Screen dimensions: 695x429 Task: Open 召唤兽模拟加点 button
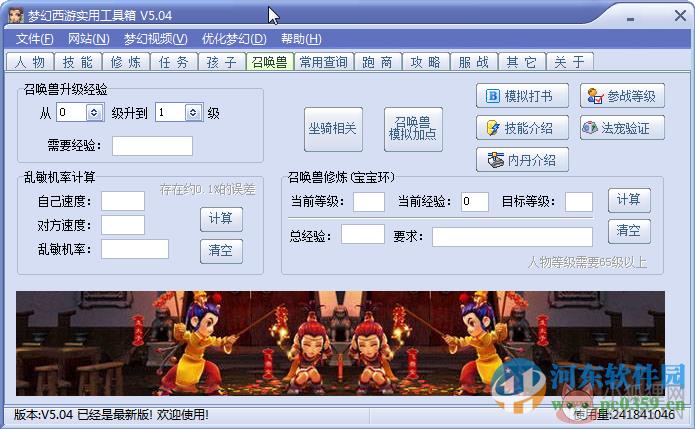(413, 129)
